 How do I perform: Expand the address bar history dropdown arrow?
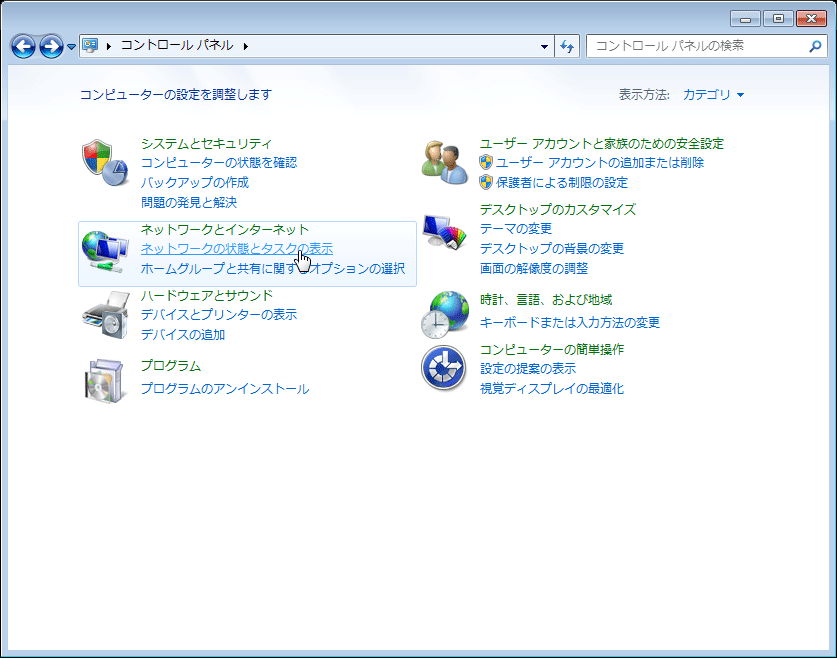[x=544, y=46]
